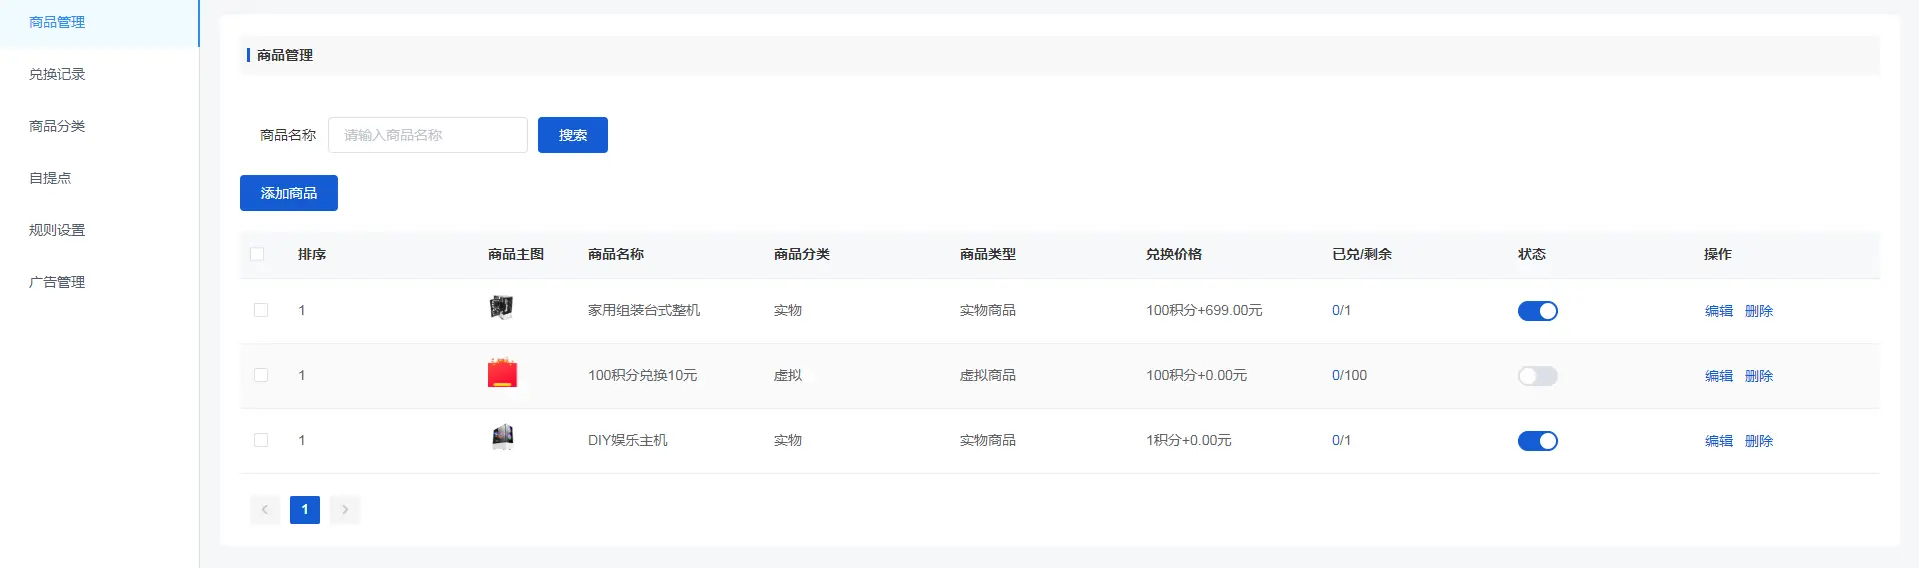The width and height of the screenshot is (1919, 568).
Task: Click 虚拟商品 type cell
Action: tap(988, 375)
